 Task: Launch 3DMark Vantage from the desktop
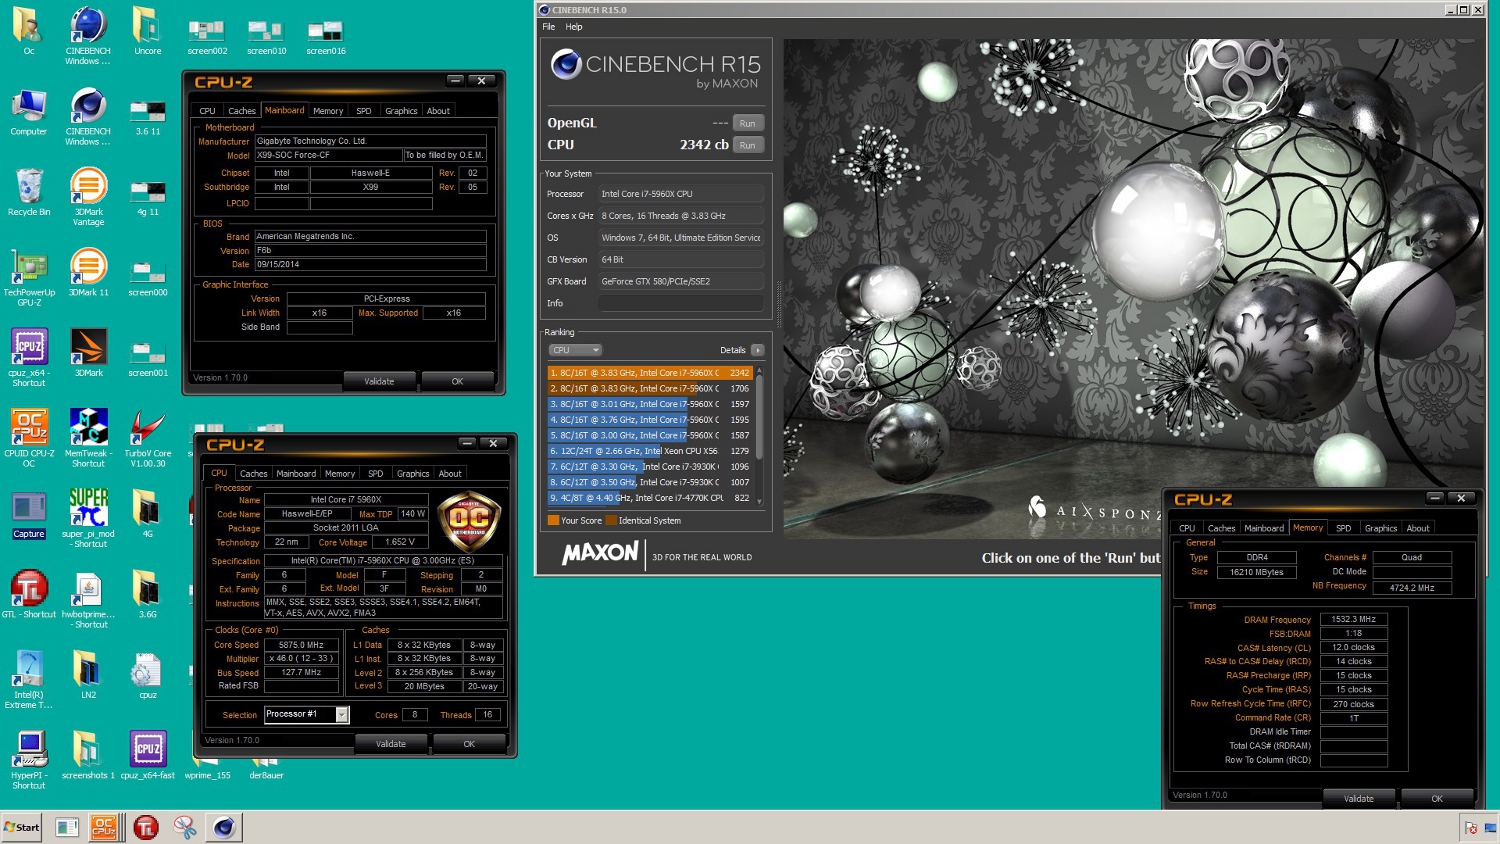click(88, 197)
